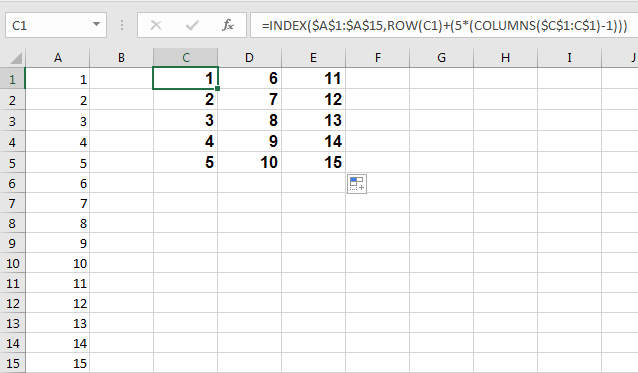The height and width of the screenshot is (373, 638).
Task: Select cell D2 containing bold 7
Action: pyautogui.click(x=249, y=100)
